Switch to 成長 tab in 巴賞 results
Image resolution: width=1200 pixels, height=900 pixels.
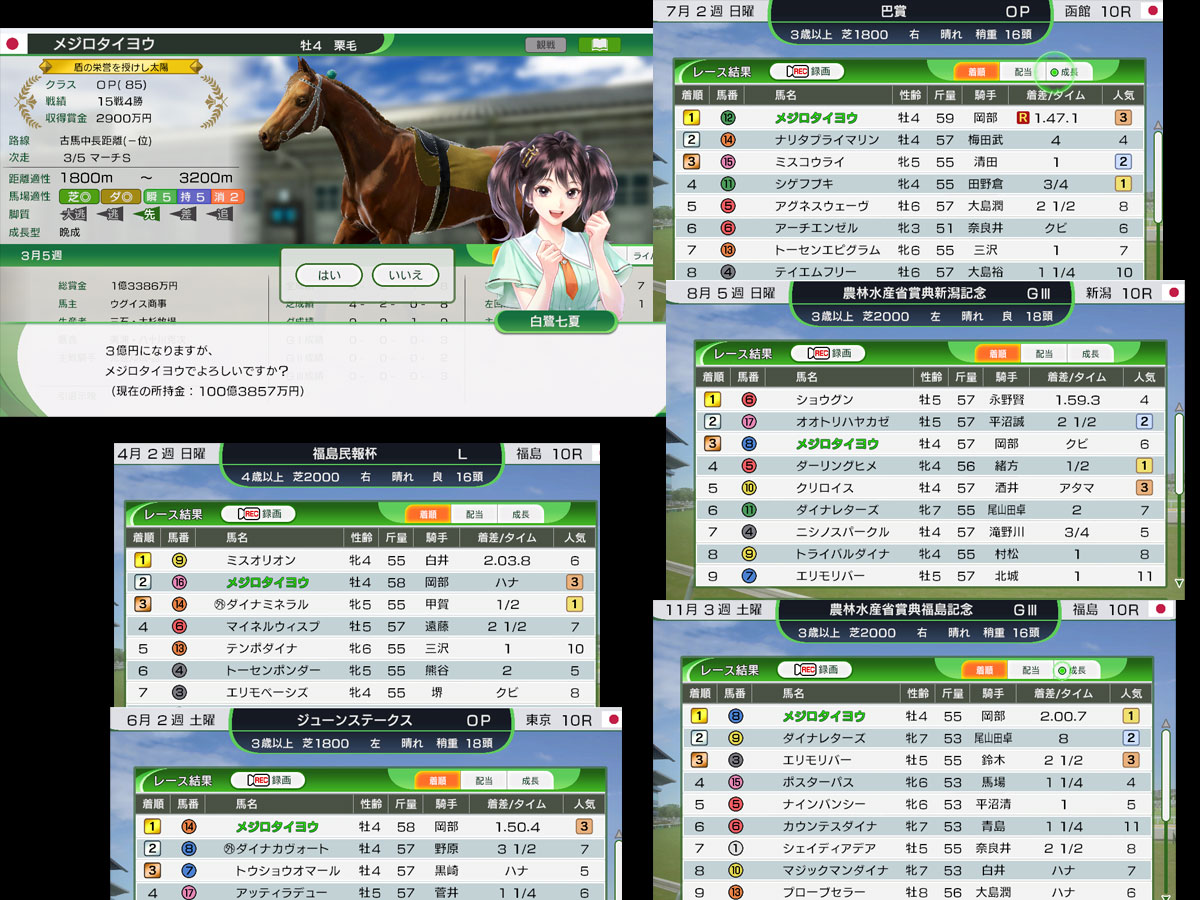(x=1064, y=72)
